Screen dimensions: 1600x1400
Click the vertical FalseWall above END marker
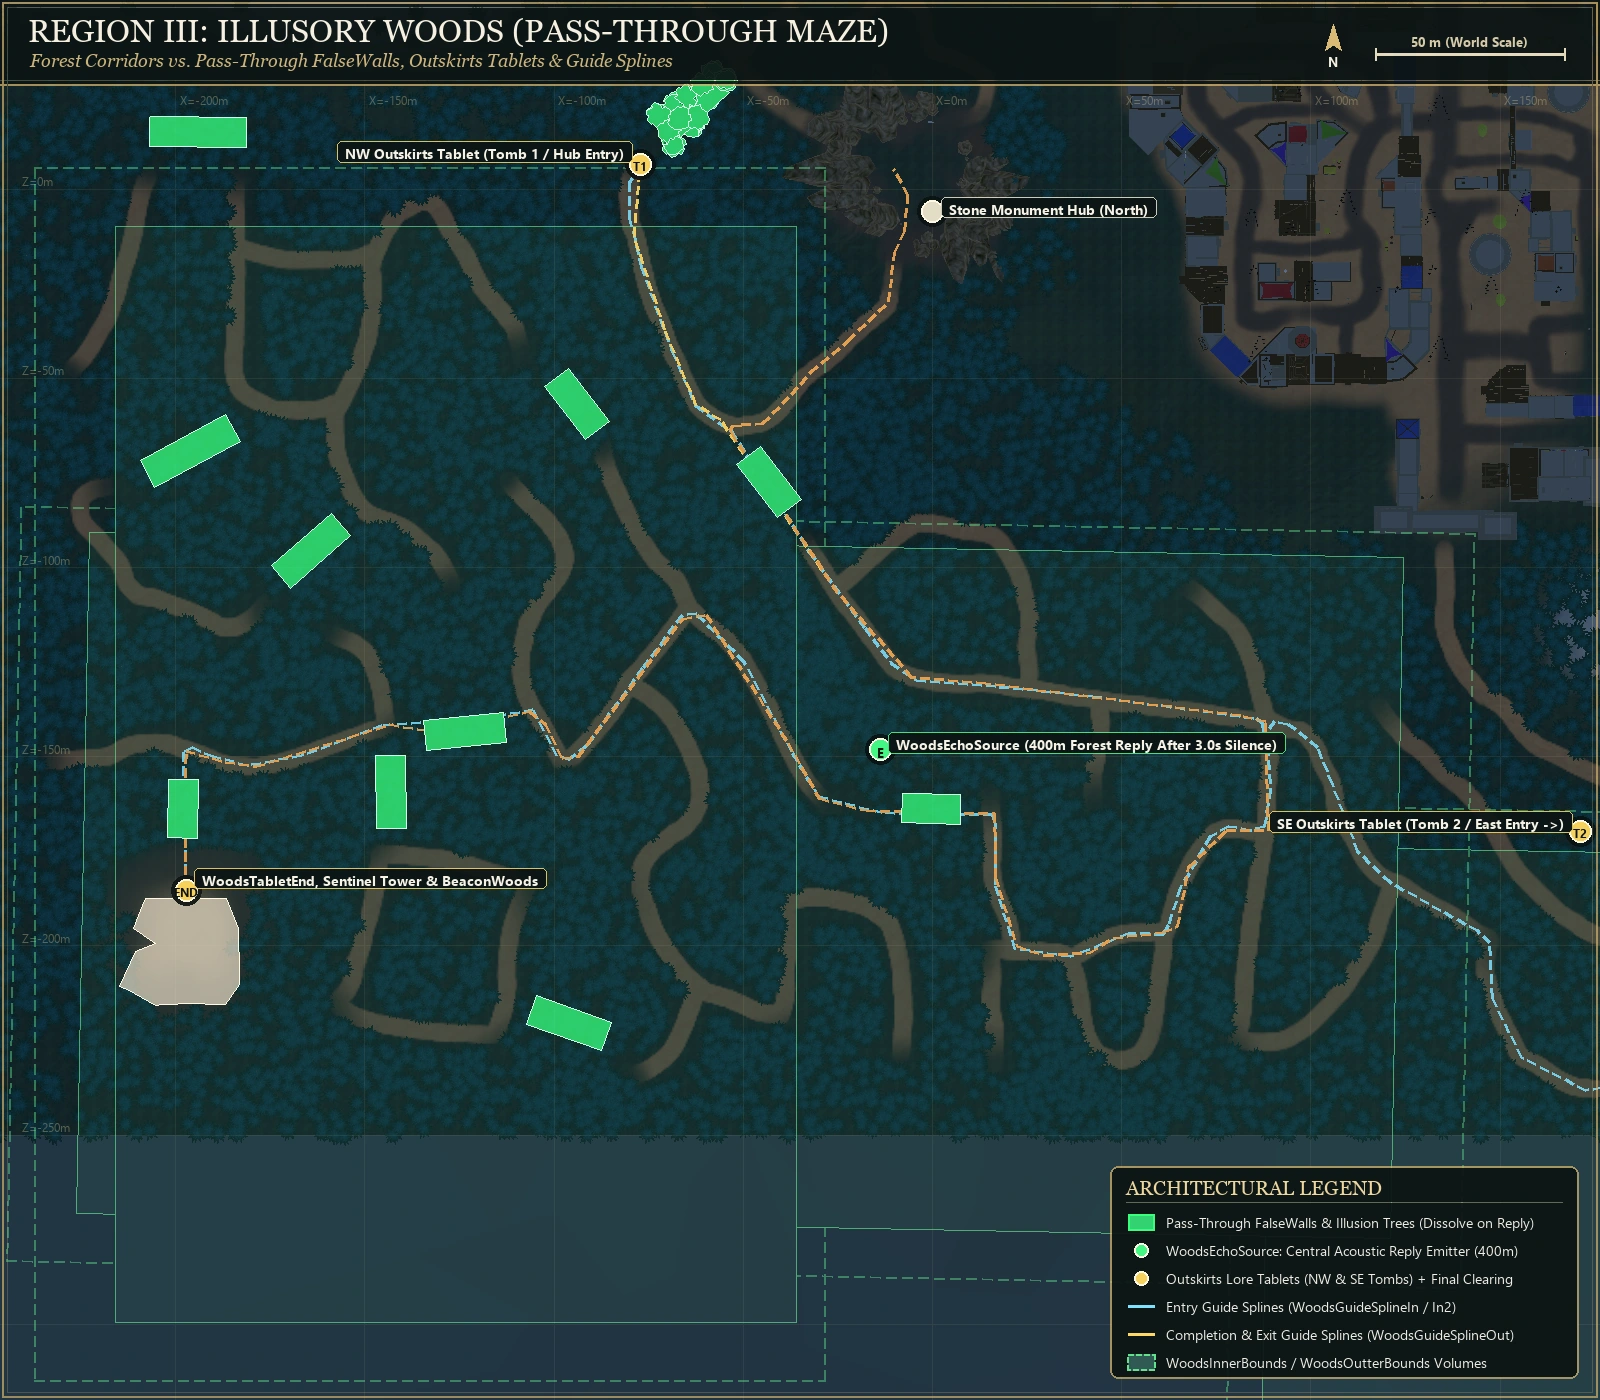[x=183, y=809]
